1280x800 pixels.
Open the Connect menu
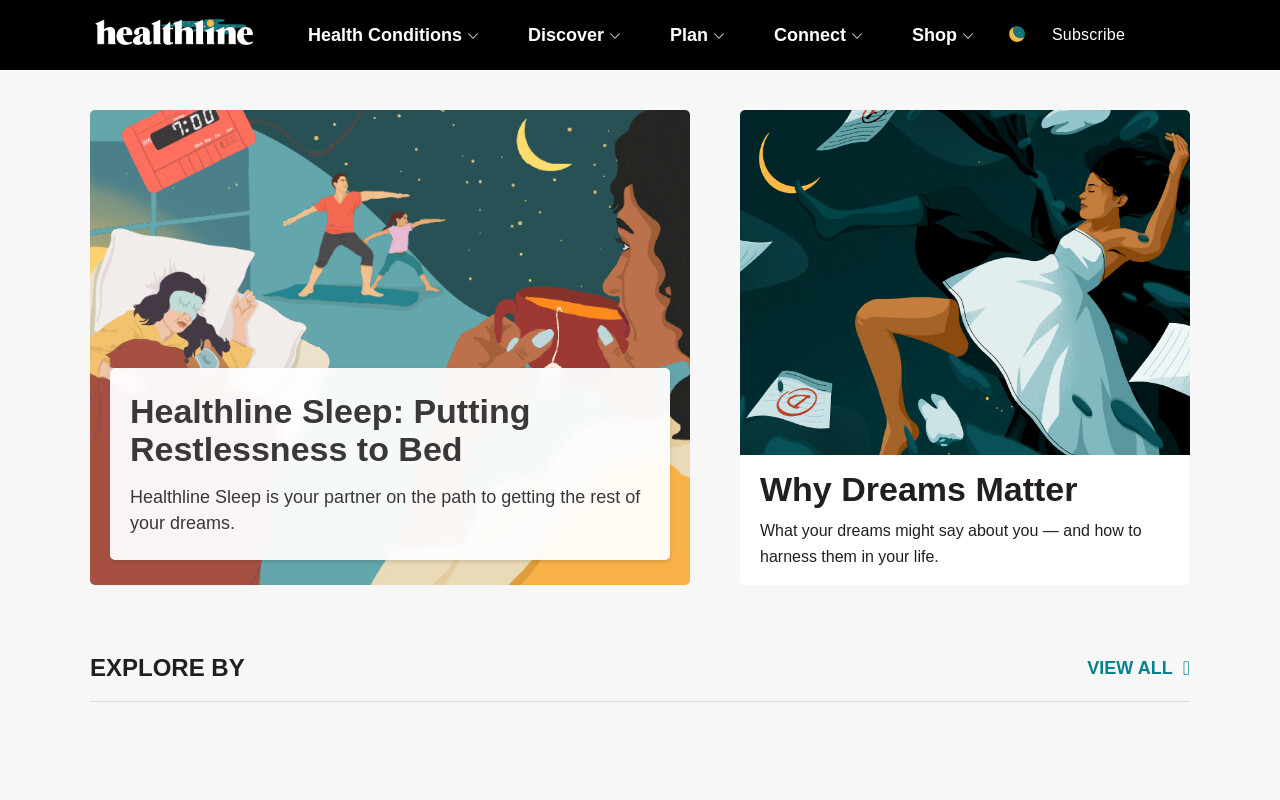click(810, 35)
